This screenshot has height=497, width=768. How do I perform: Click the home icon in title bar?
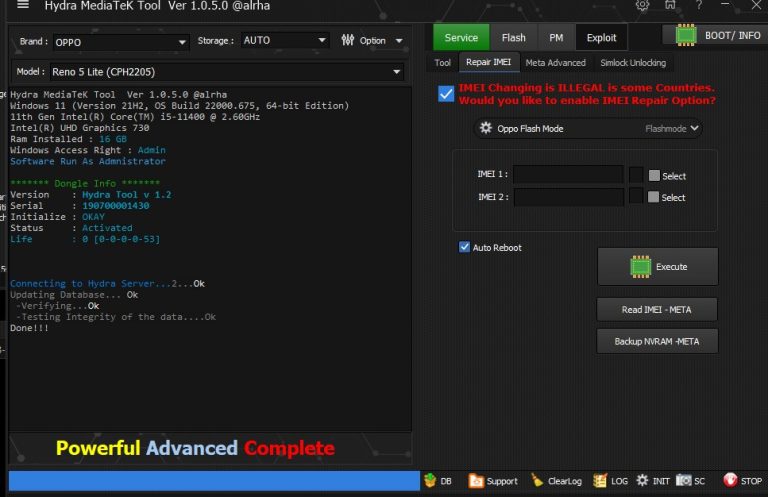click(x=670, y=5)
